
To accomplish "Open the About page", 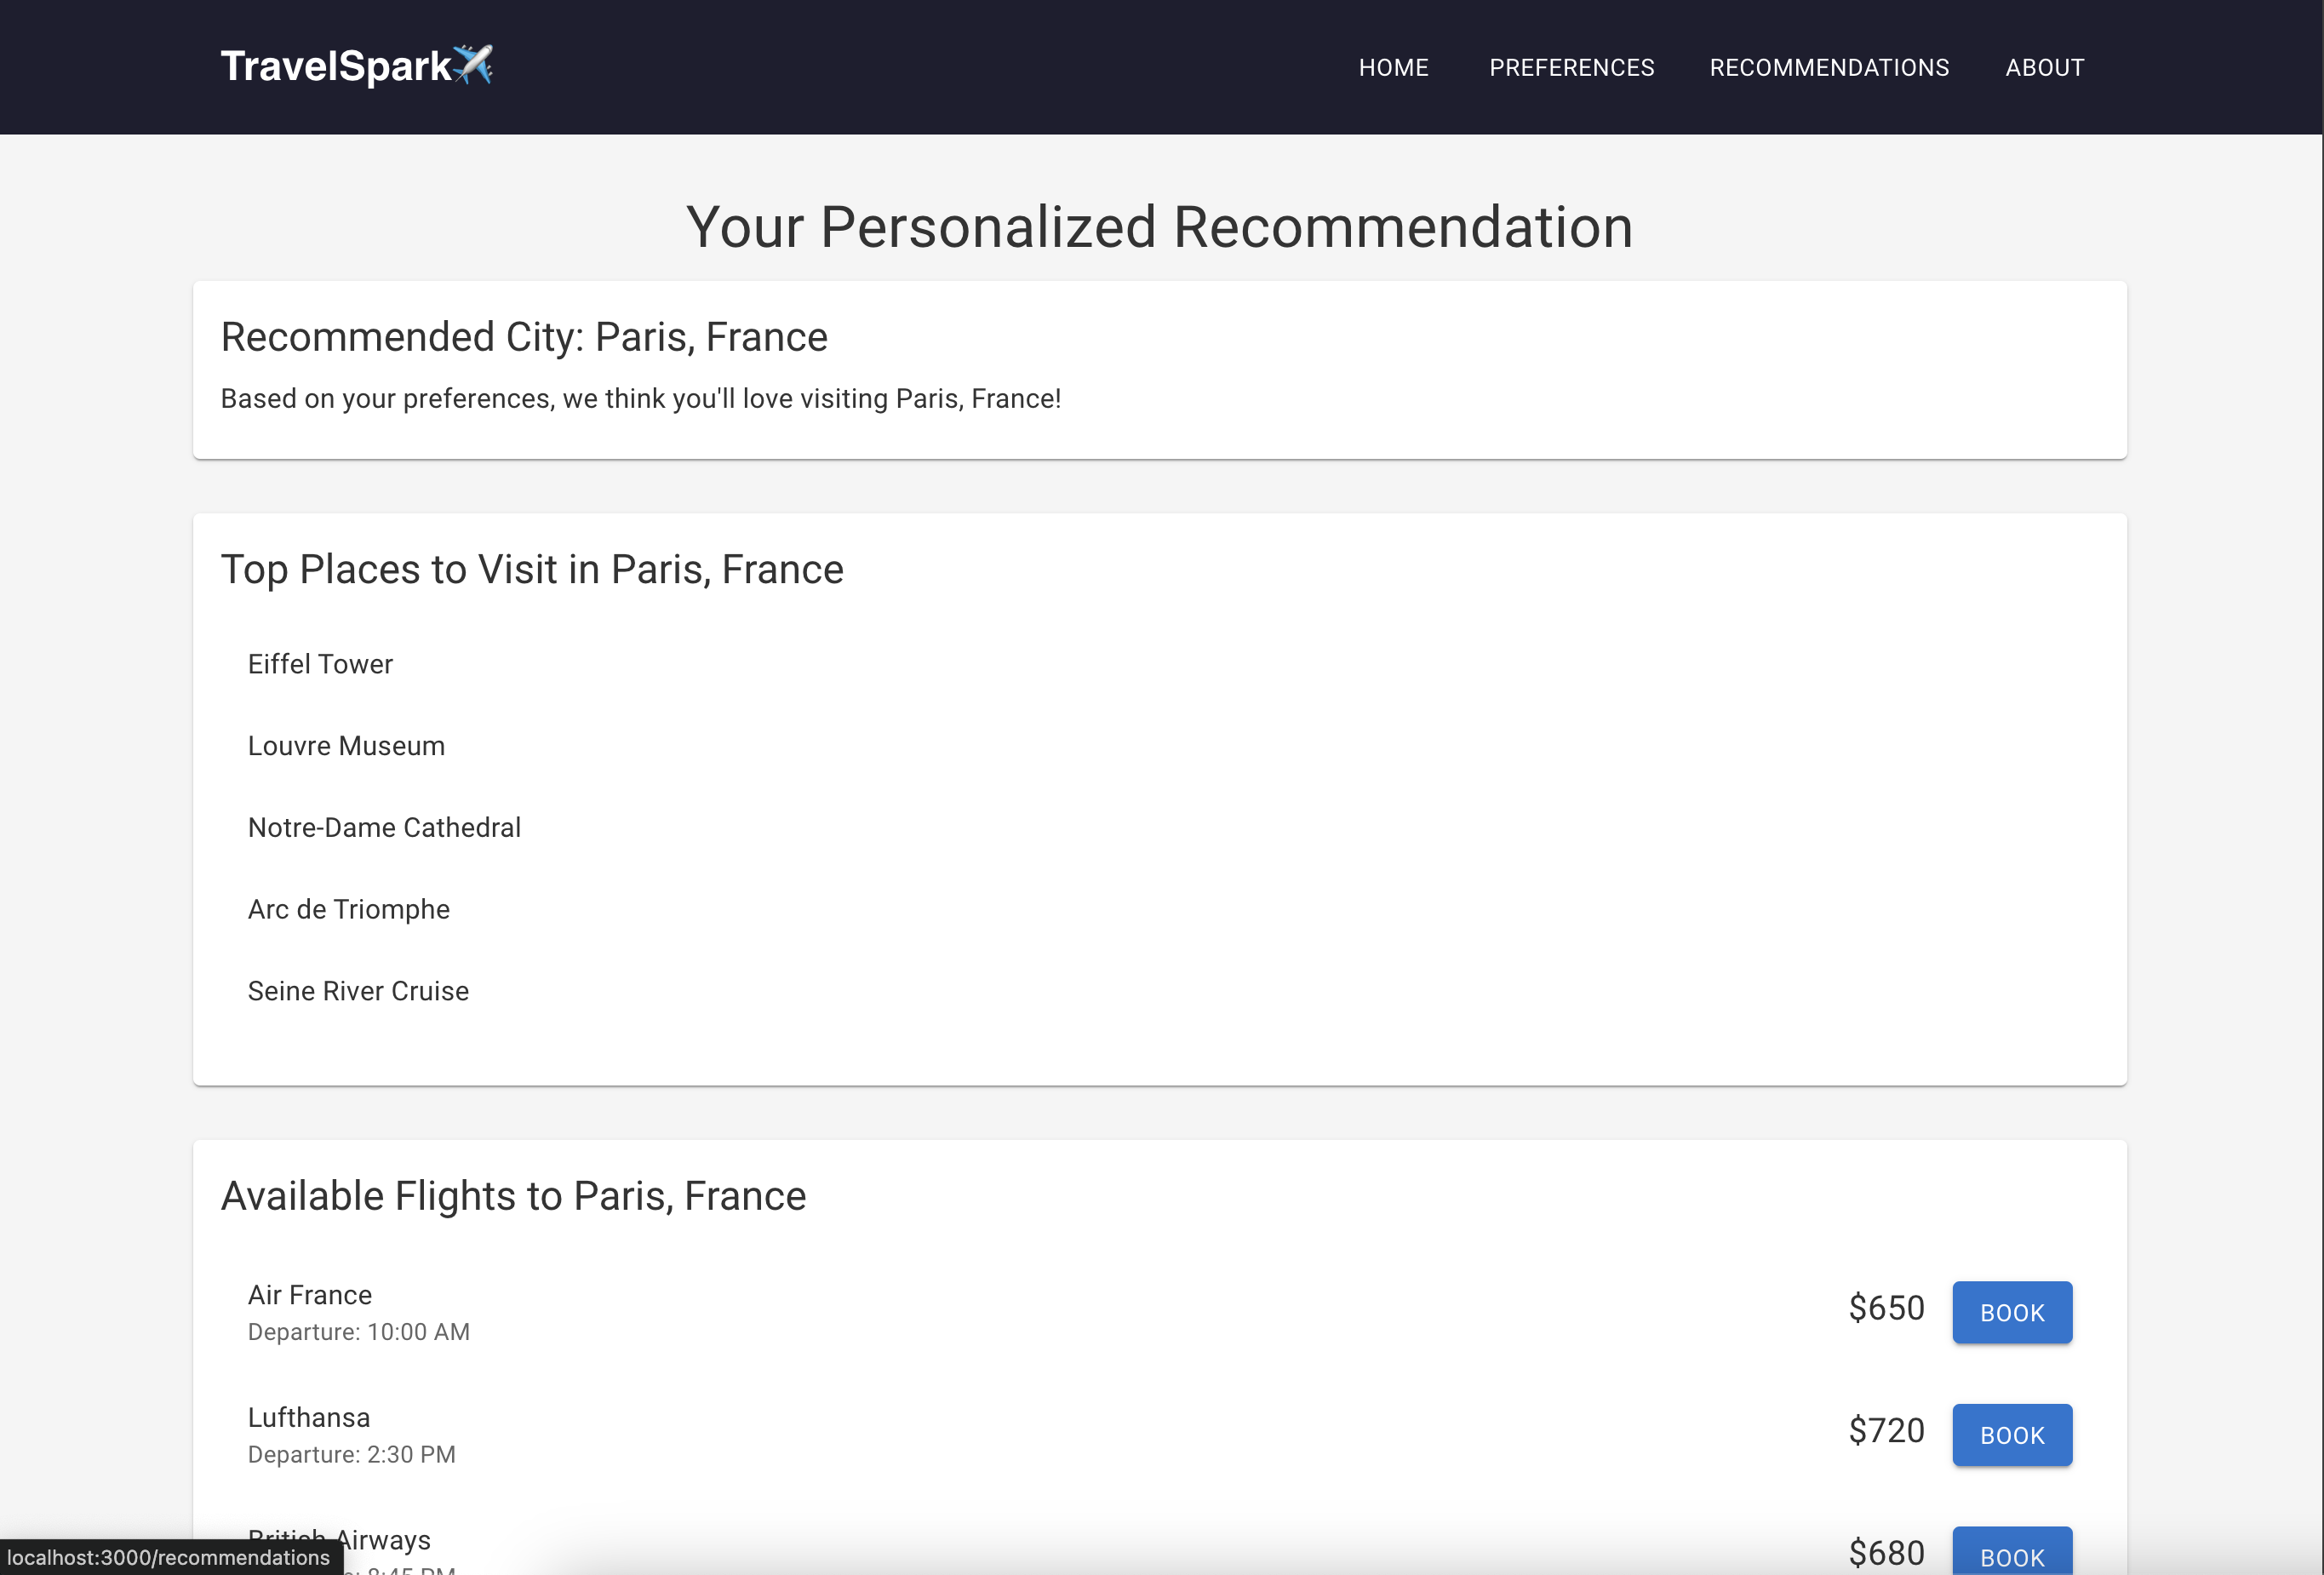I will (x=2044, y=67).
